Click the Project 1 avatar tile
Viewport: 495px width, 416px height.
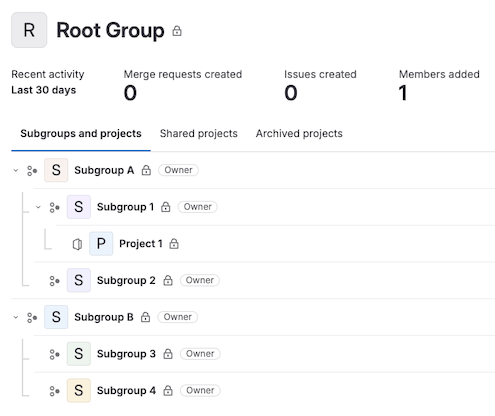pos(101,244)
